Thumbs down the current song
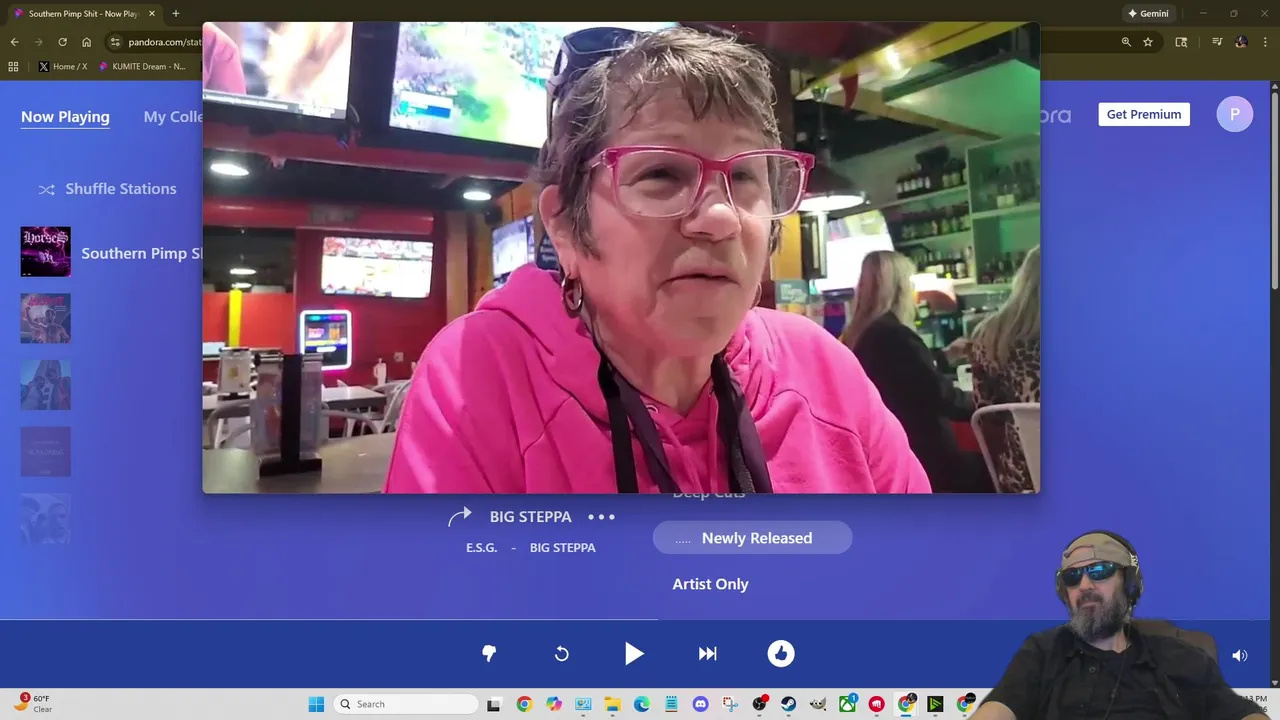Image resolution: width=1280 pixels, height=720 pixels. 489,653
